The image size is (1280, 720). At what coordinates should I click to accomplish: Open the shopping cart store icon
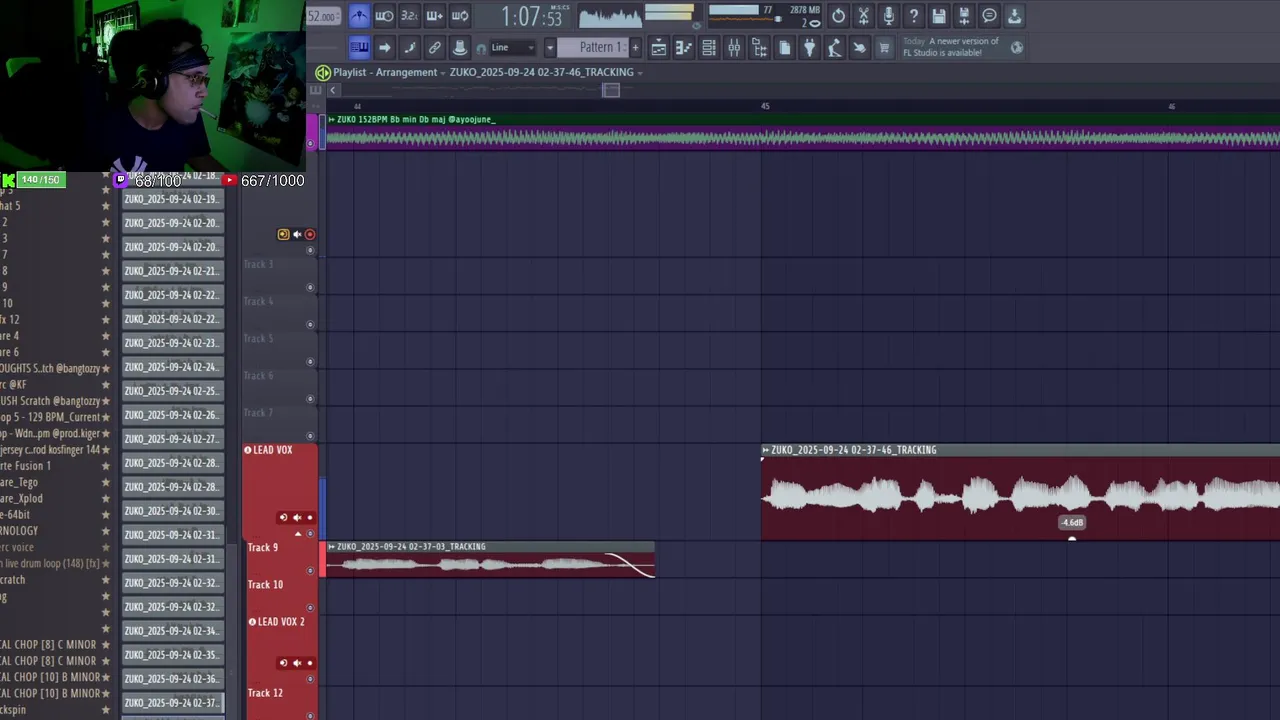[884, 47]
